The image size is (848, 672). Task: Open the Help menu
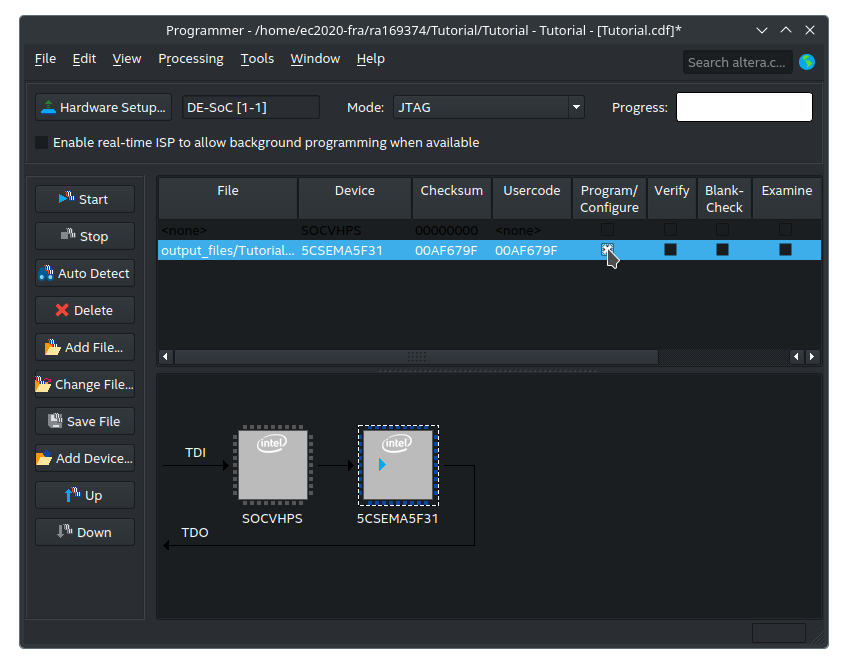[370, 59]
